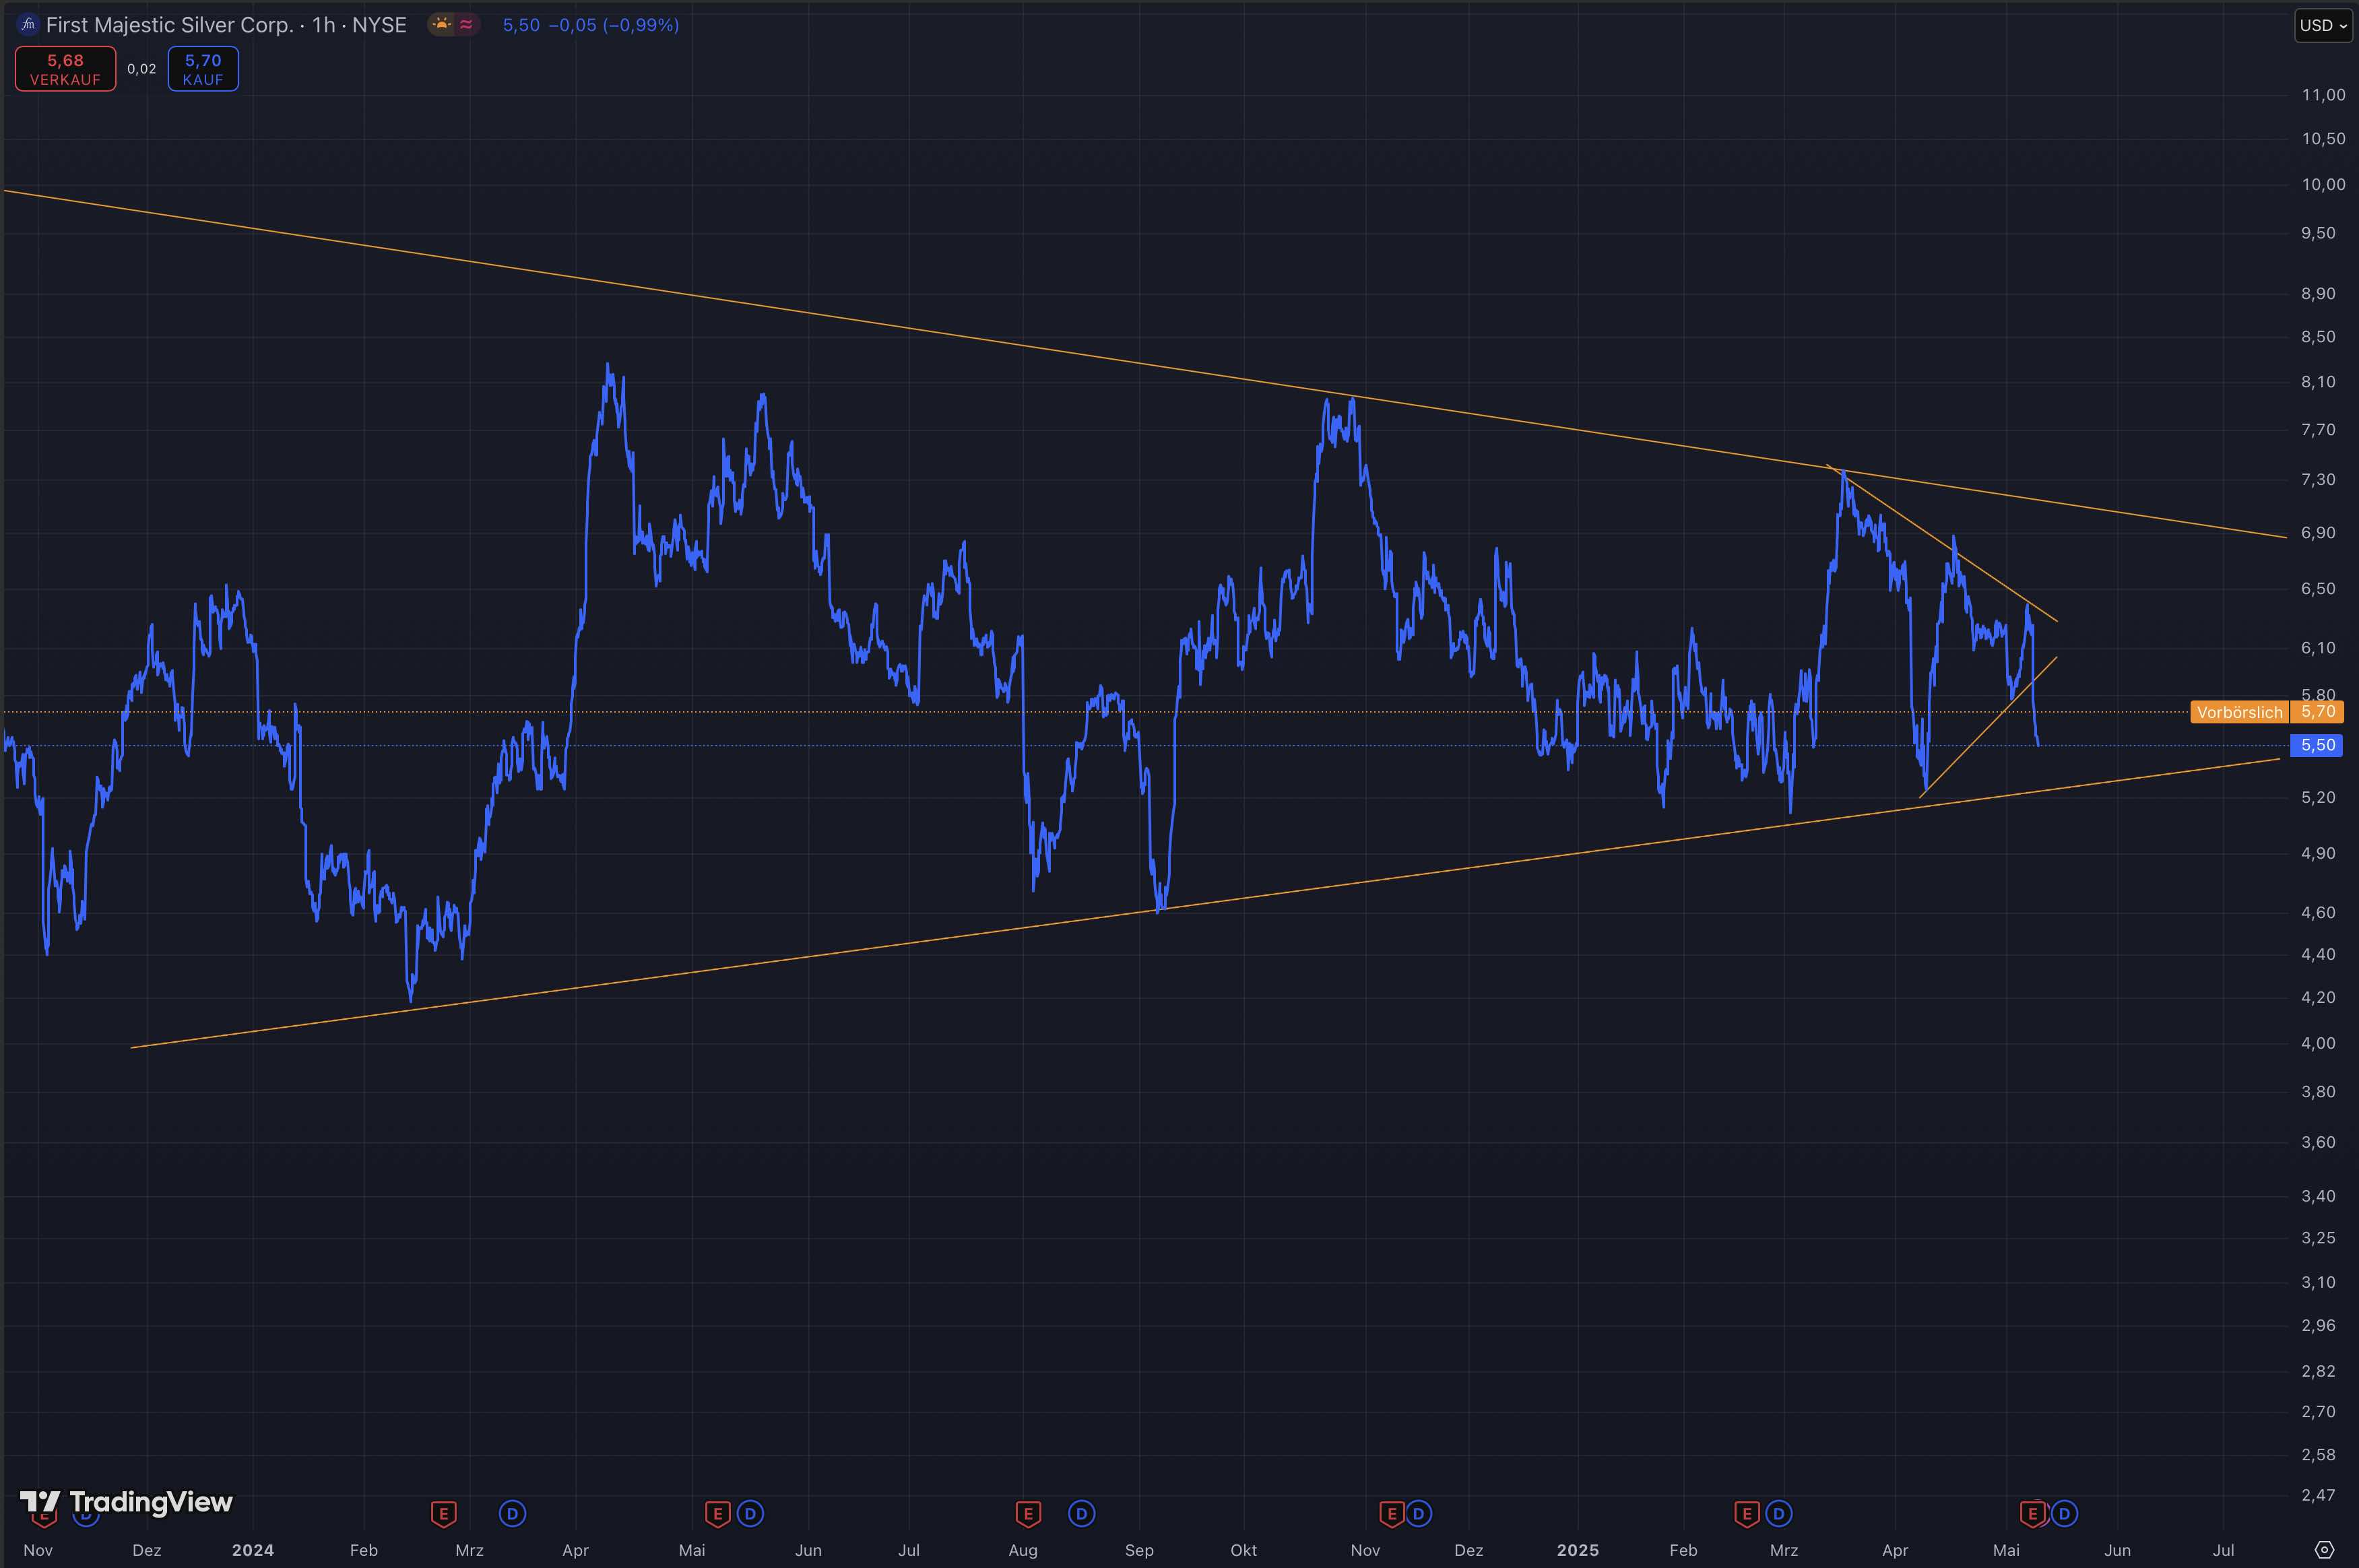Click the First Majestic Silver Corp. symbol title
The width and height of the screenshot is (2359, 1568).
point(170,25)
